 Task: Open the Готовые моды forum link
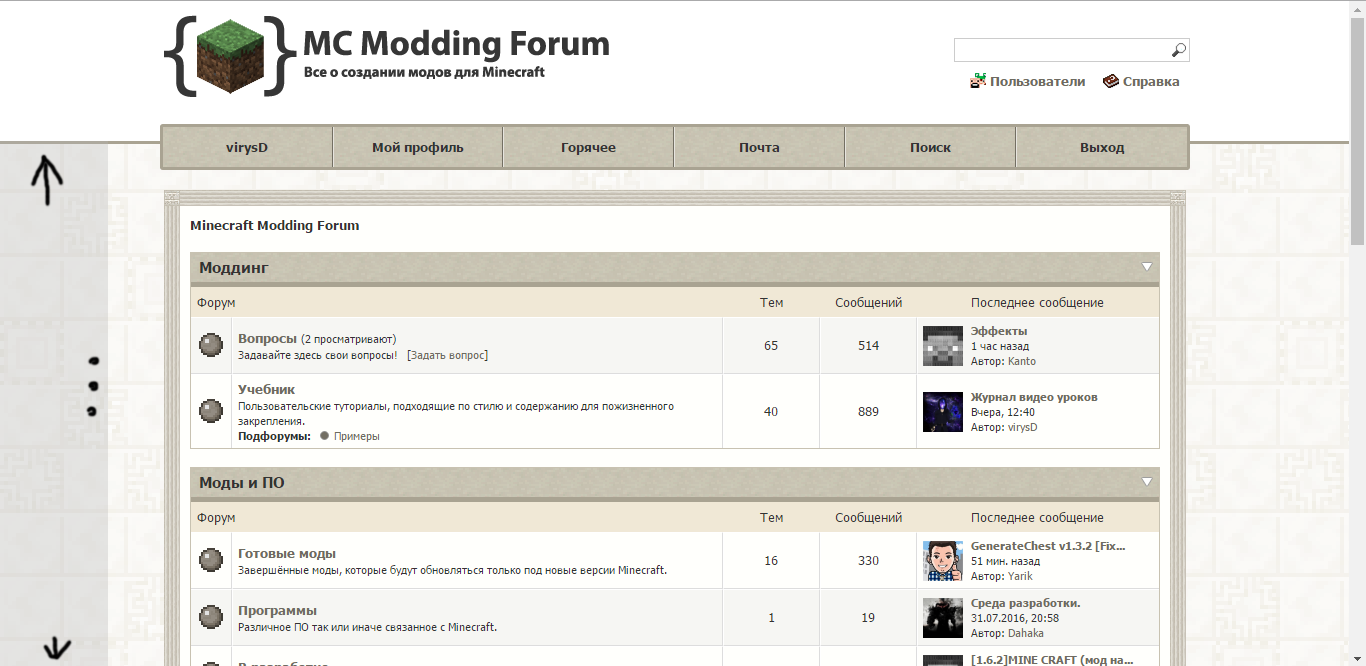coord(287,553)
